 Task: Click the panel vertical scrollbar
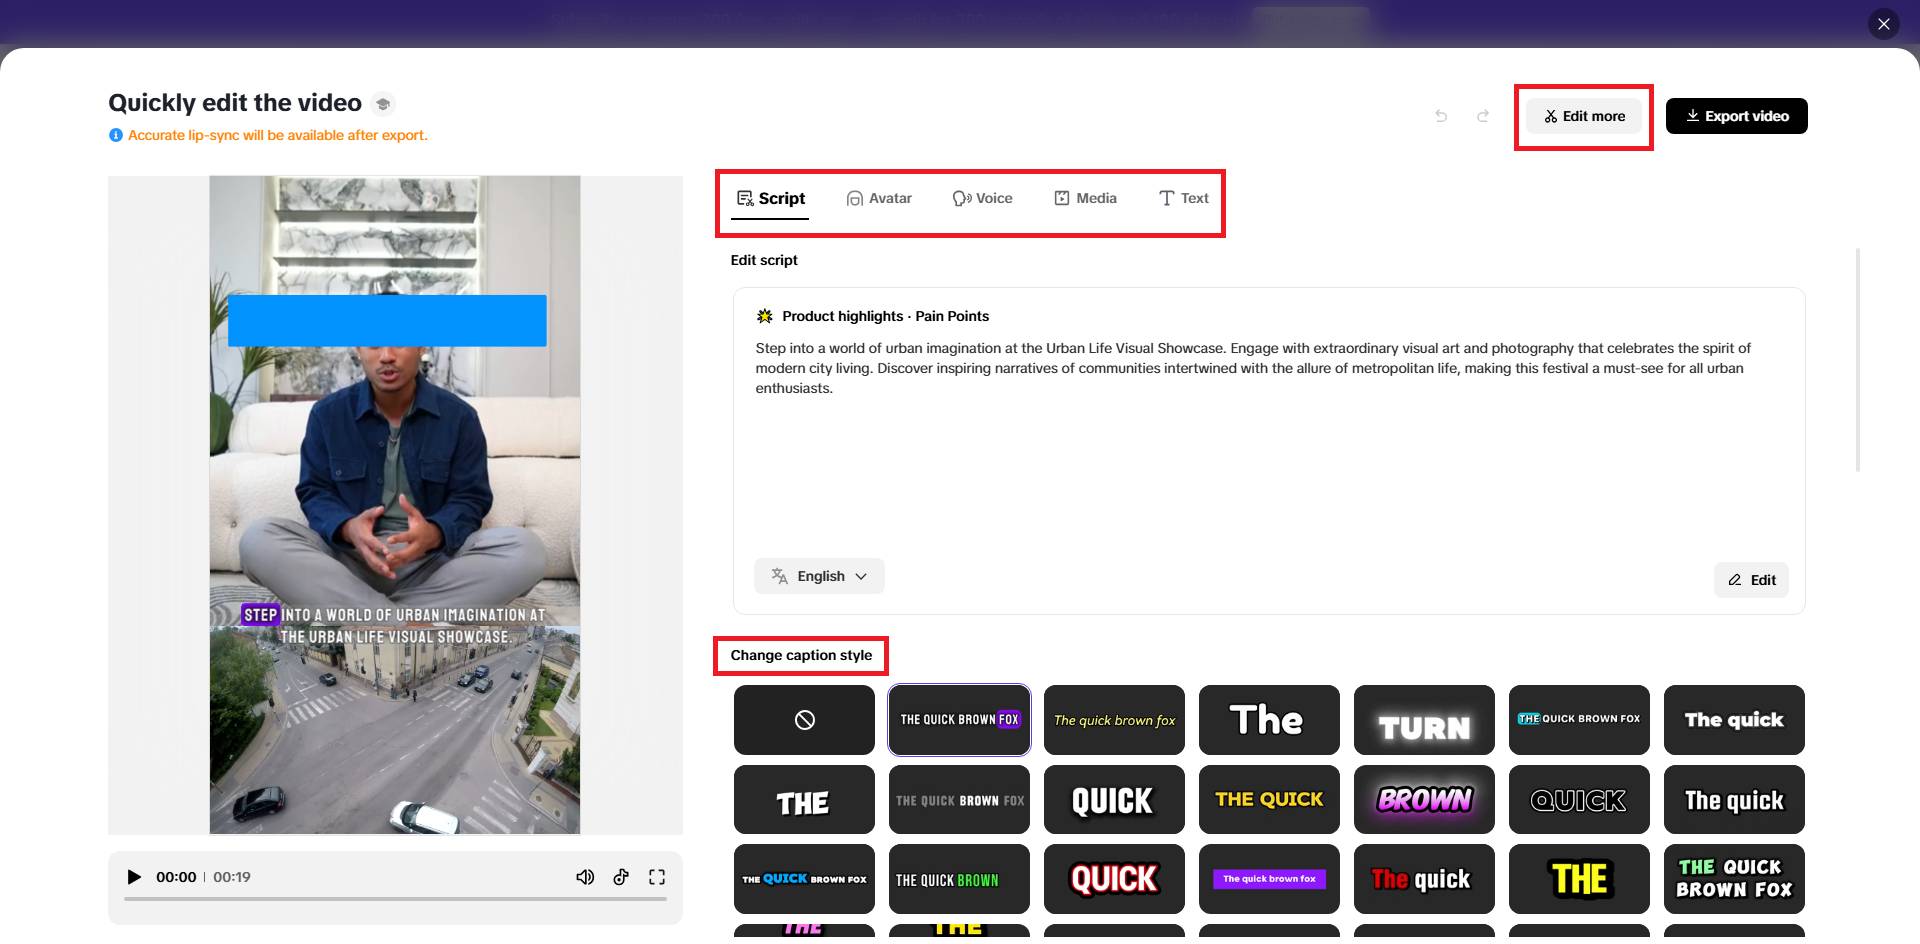click(x=1858, y=360)
